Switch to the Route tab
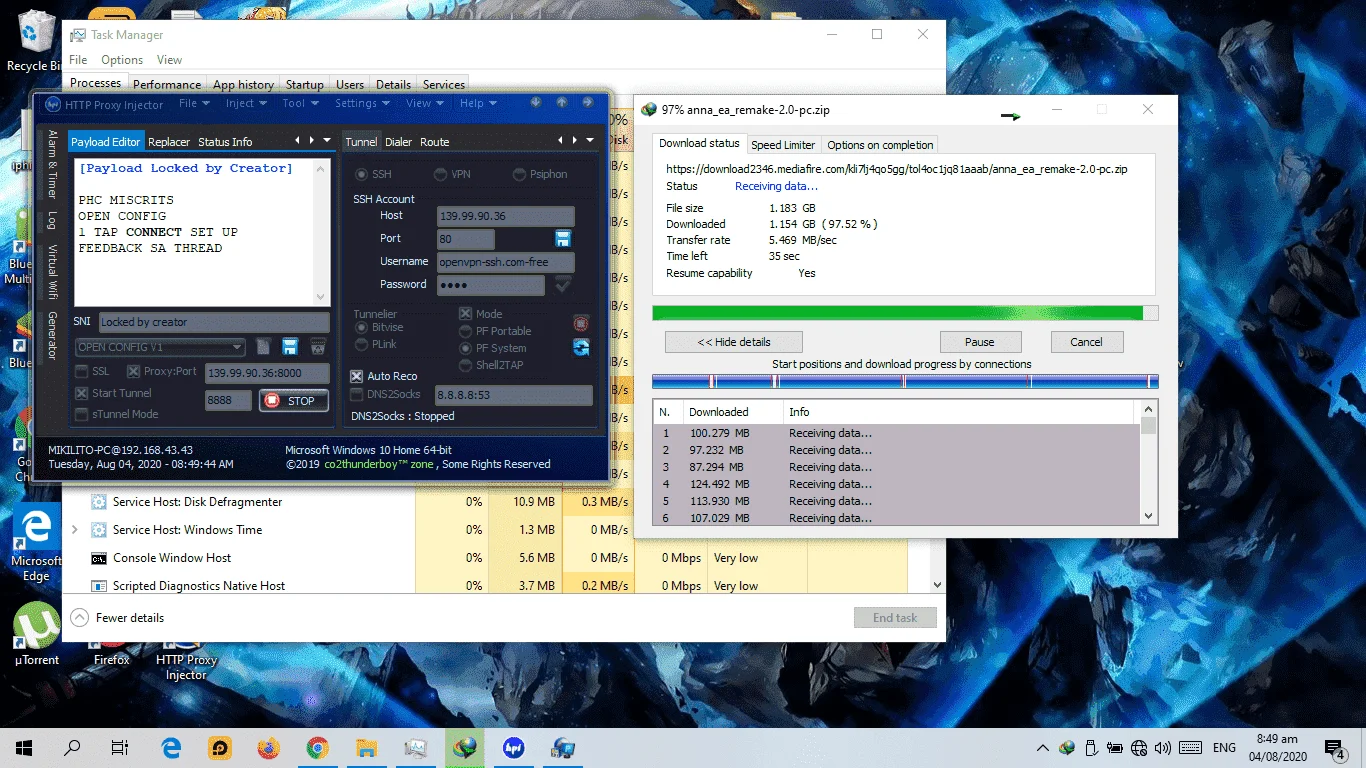1366x768 pixels. click(x=434, y=142)
